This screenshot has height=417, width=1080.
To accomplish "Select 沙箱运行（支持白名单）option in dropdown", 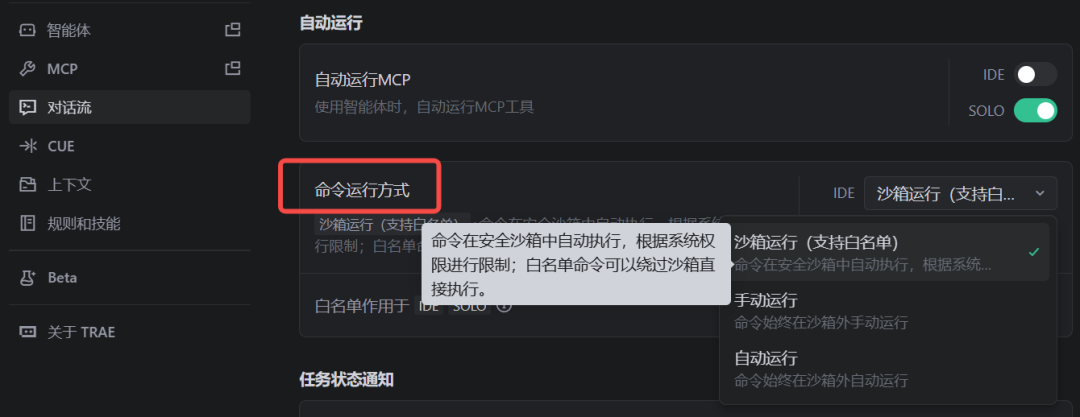I will coord(884,252).
